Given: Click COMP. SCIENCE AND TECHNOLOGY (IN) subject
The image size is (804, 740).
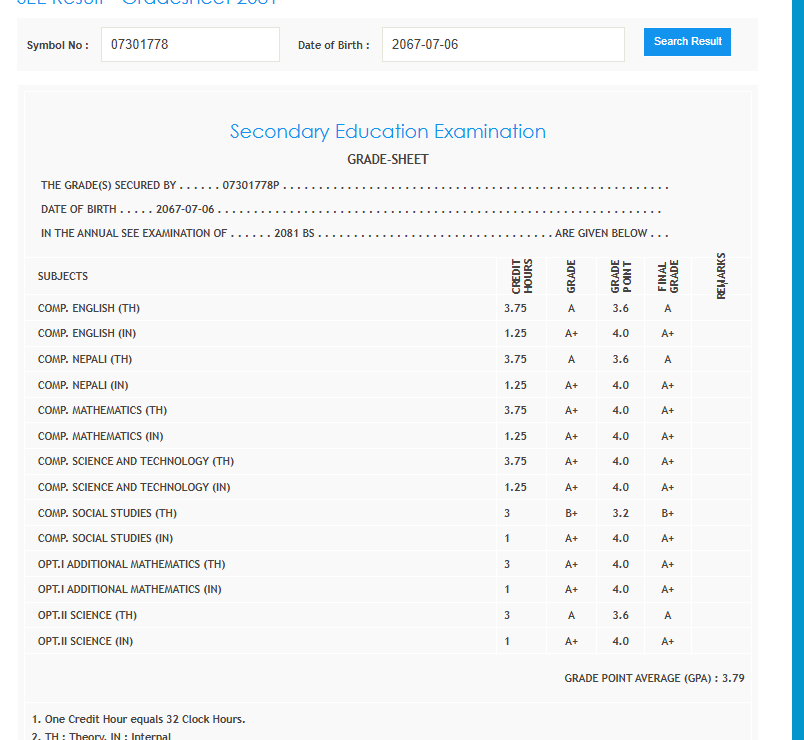Looking at the screenshot, I should click(134, 487).
